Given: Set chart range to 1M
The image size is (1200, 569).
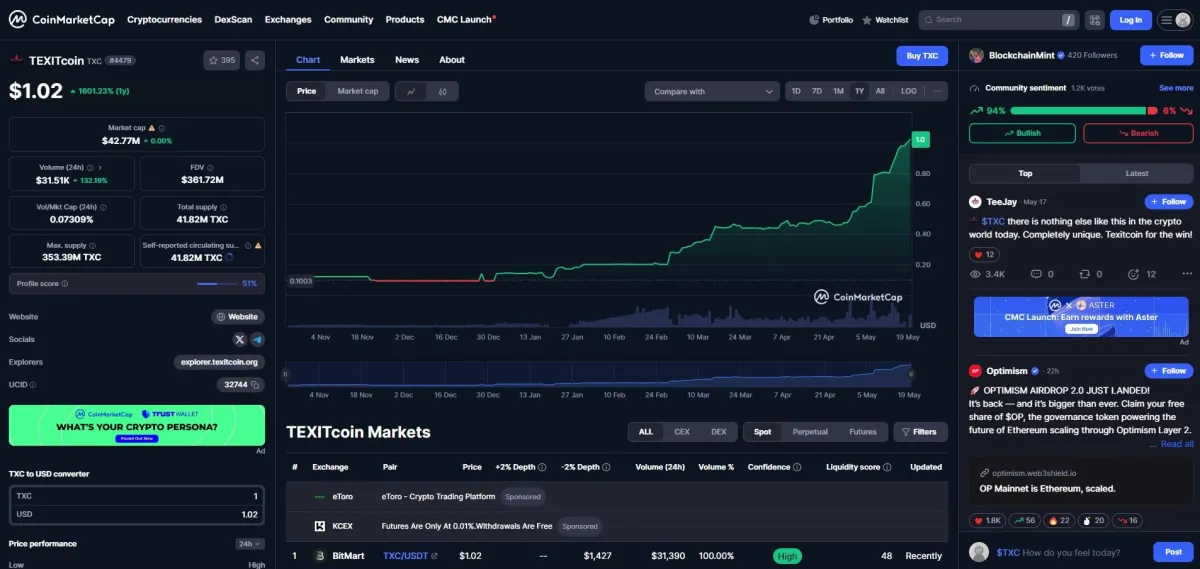Looking at the screenshot, I should (x=838, y=91).
